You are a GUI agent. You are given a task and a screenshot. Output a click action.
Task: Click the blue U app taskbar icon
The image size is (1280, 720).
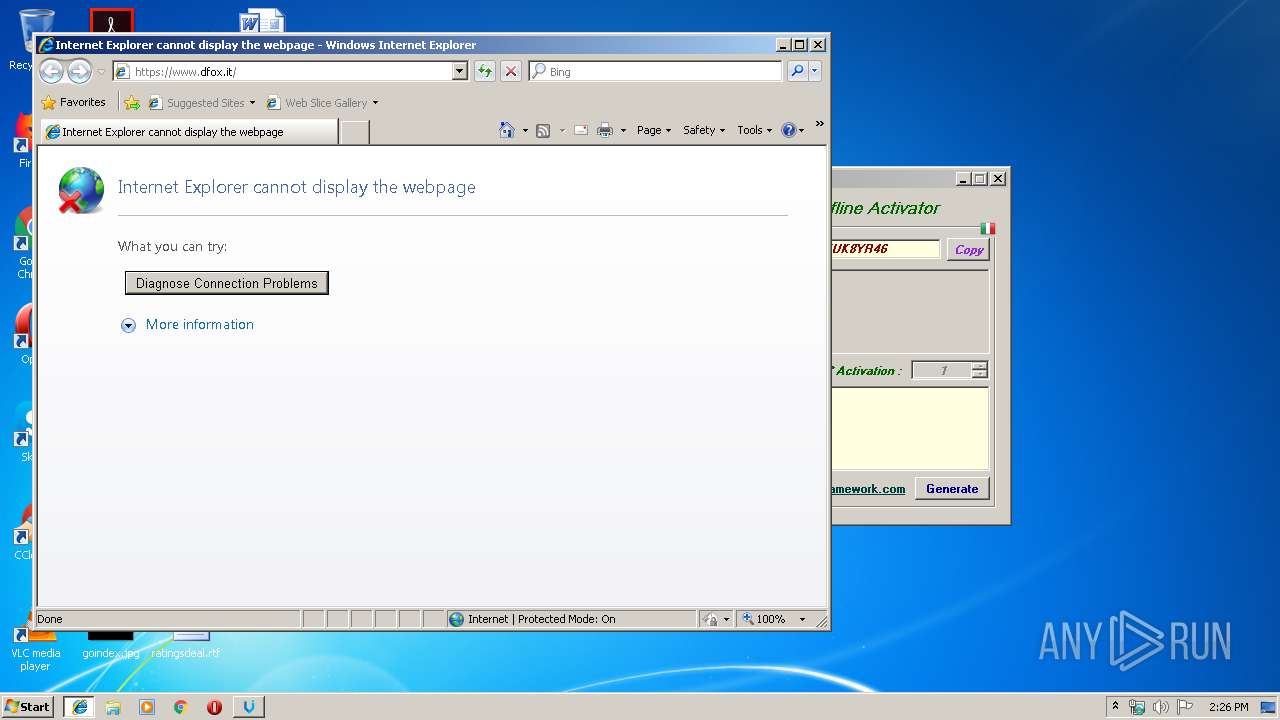tap(249, 707)
